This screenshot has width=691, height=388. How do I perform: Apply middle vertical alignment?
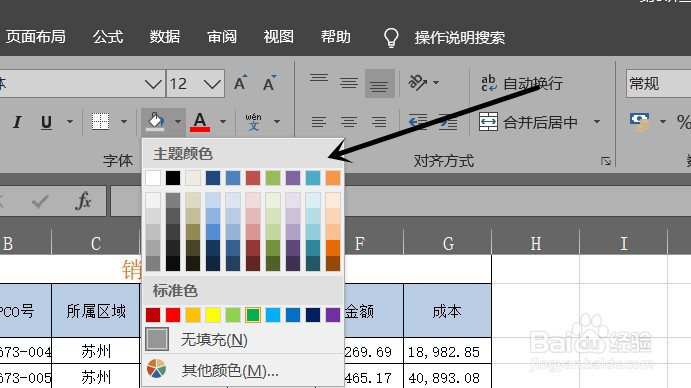point(349,82)
